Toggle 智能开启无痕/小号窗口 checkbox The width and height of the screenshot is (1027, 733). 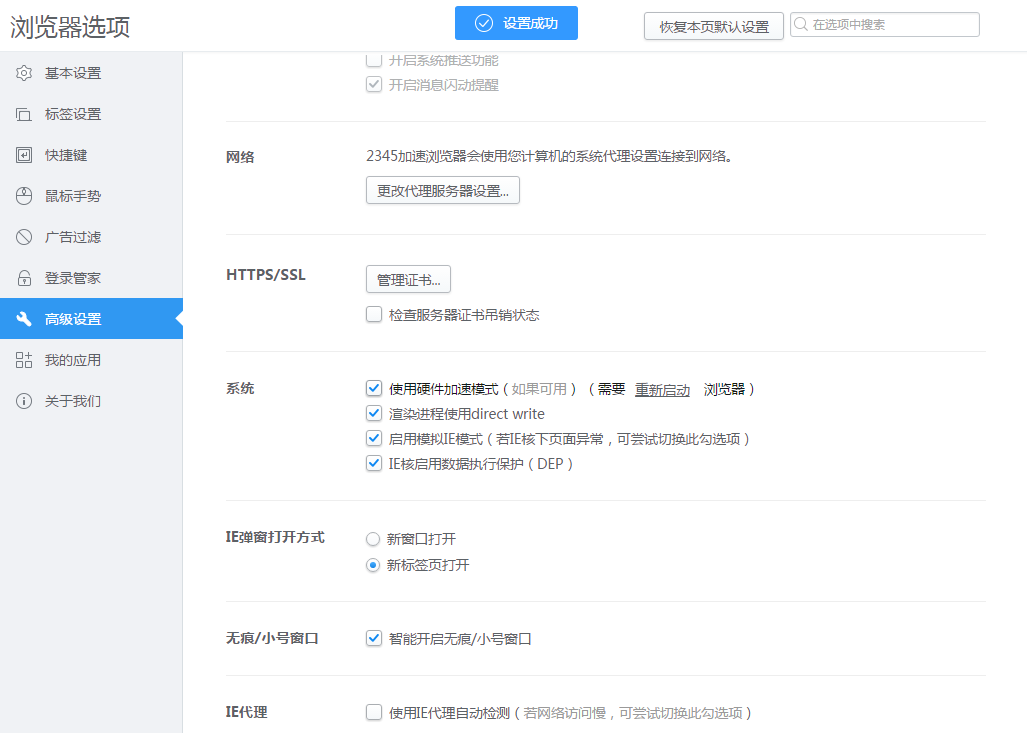click(374, 638)
